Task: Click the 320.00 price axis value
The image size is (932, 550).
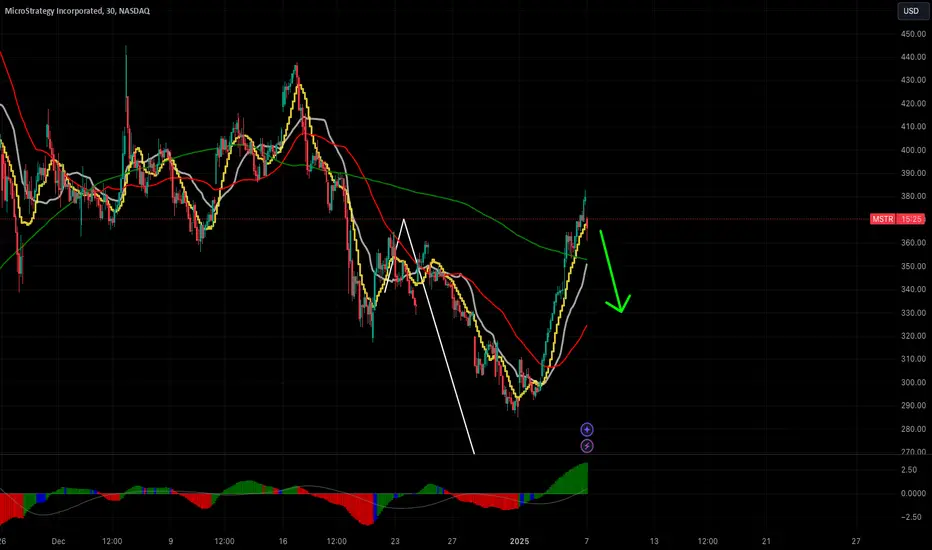Action: (913, 336)
